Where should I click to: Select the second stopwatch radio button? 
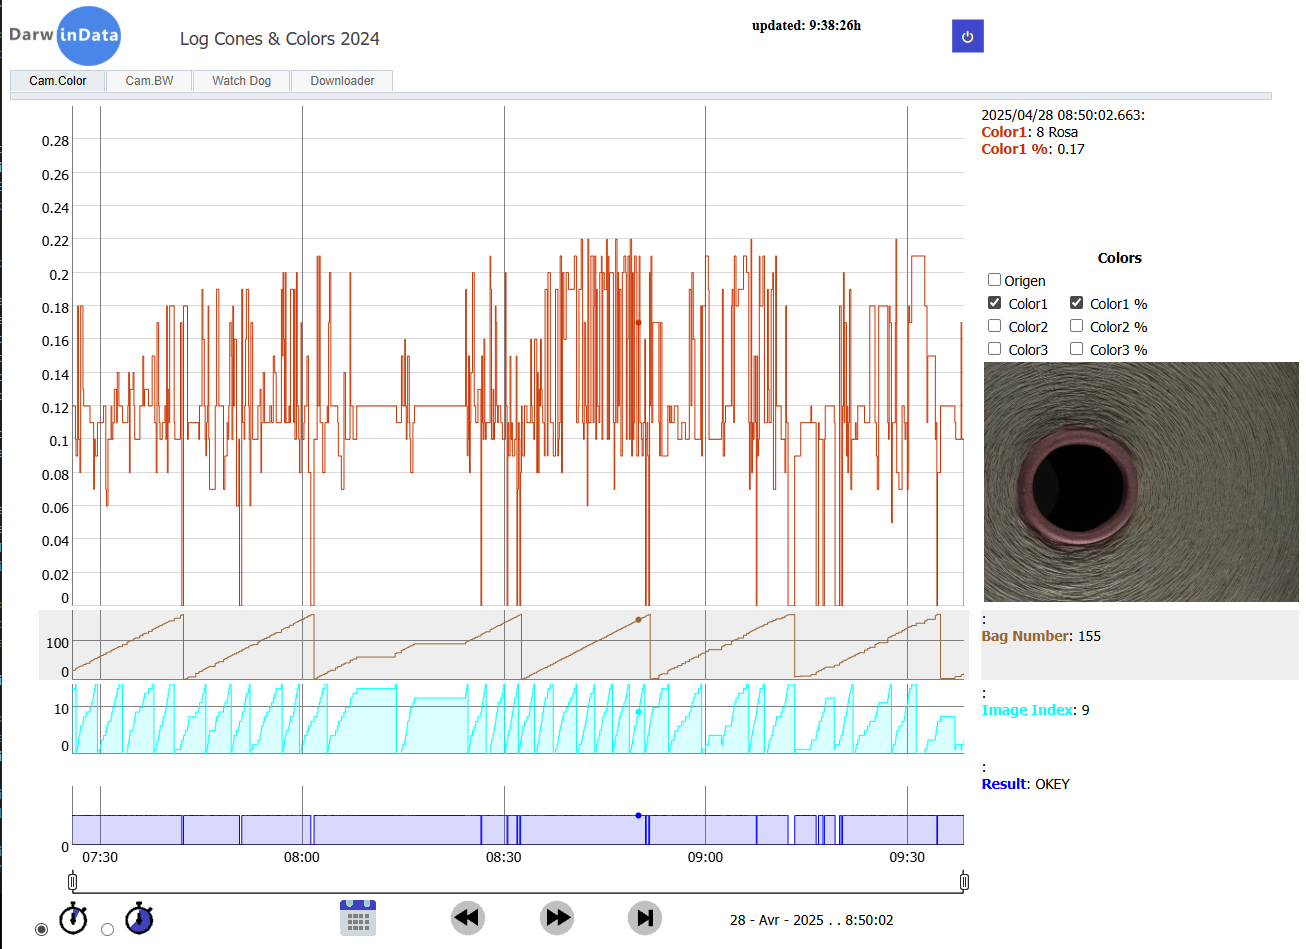point(107,929)
